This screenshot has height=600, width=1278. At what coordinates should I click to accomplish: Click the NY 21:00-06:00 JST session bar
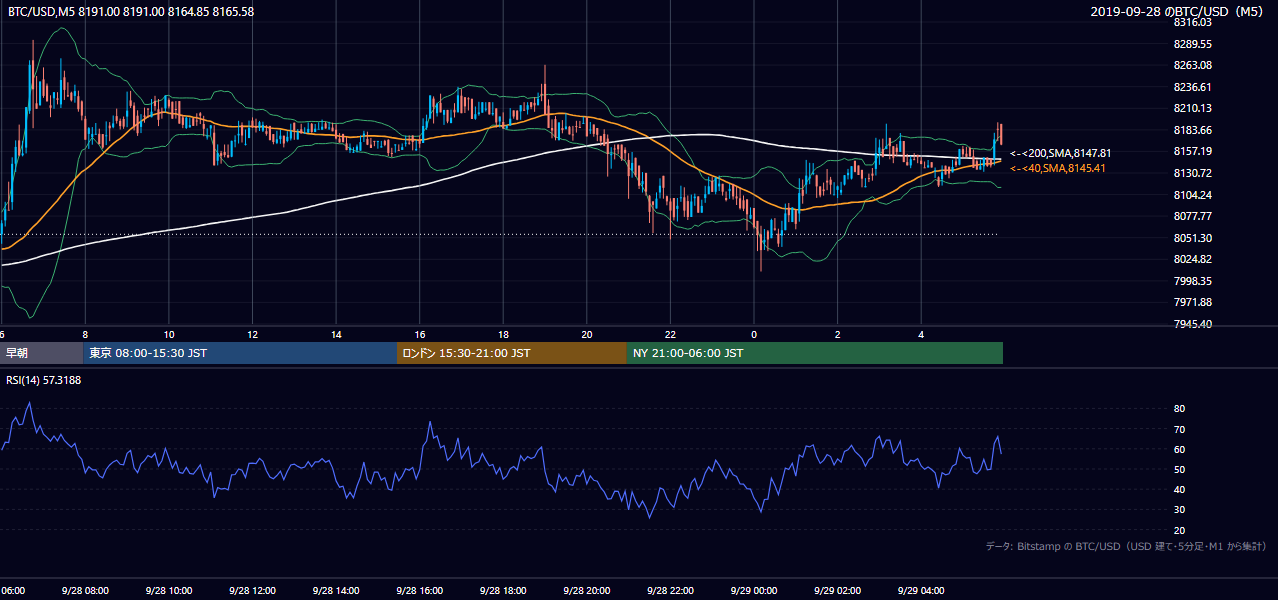pyautogui.click(x=815, y=353)
